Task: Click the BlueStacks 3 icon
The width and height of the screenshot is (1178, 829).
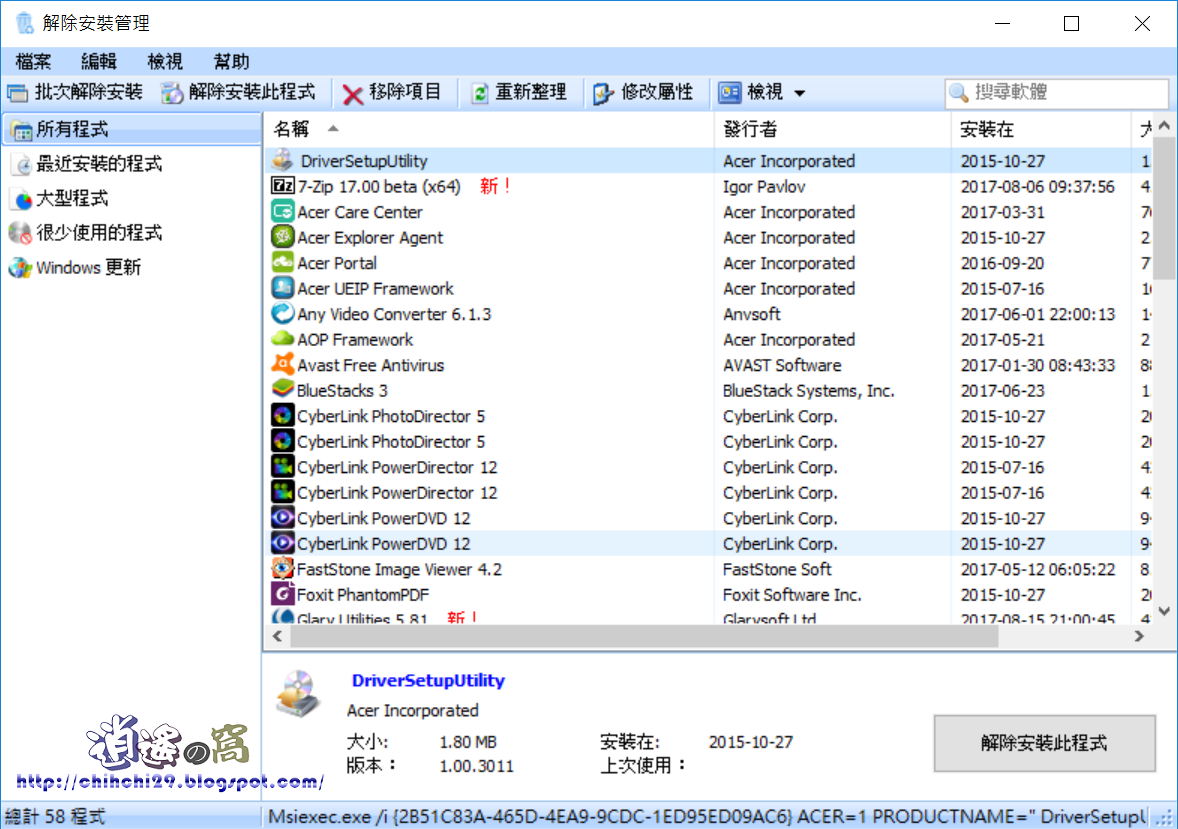Action: click(282, 389)
